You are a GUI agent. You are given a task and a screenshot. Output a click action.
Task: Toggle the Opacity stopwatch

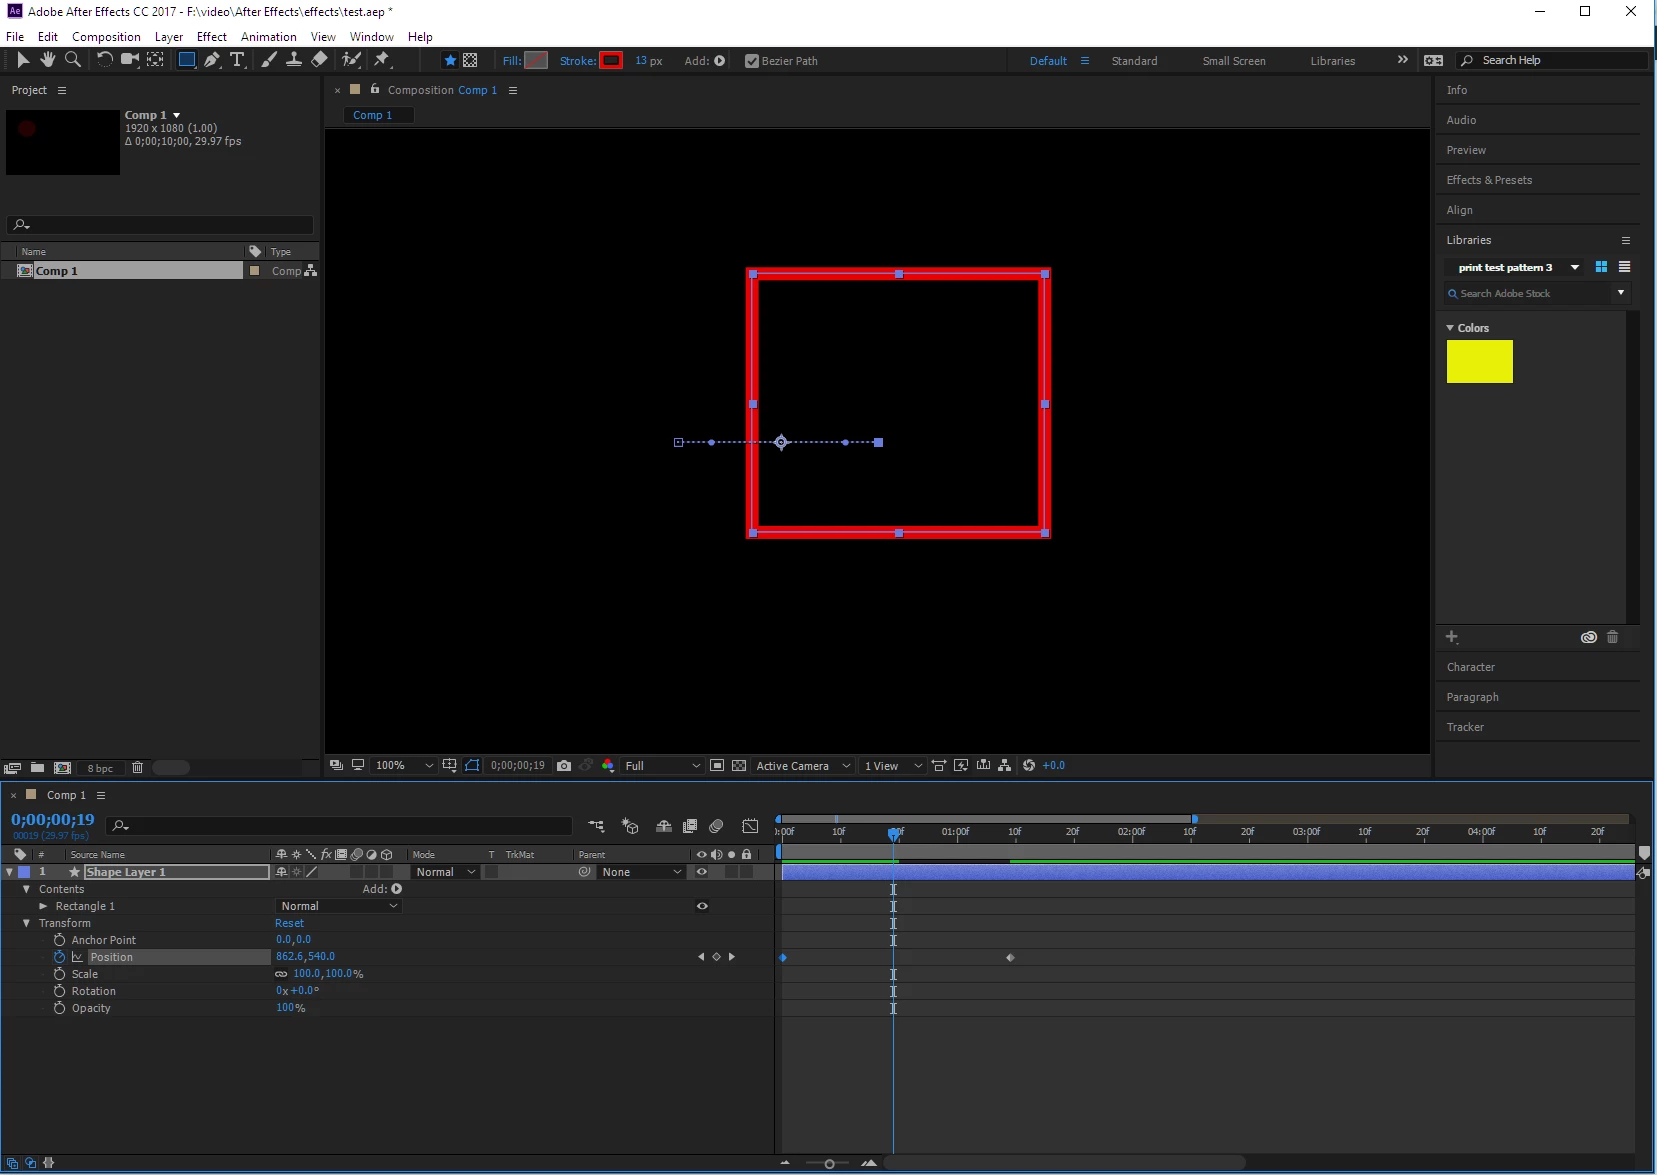click(60, 1008)
